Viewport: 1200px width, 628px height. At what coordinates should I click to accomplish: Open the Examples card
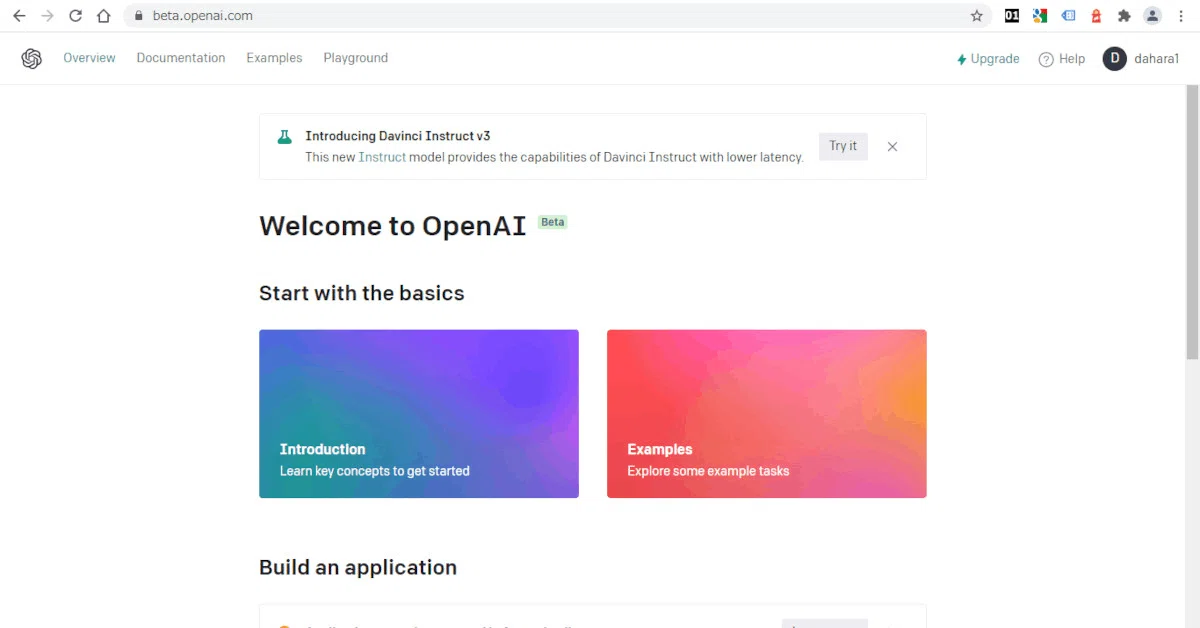click(767, 414)
